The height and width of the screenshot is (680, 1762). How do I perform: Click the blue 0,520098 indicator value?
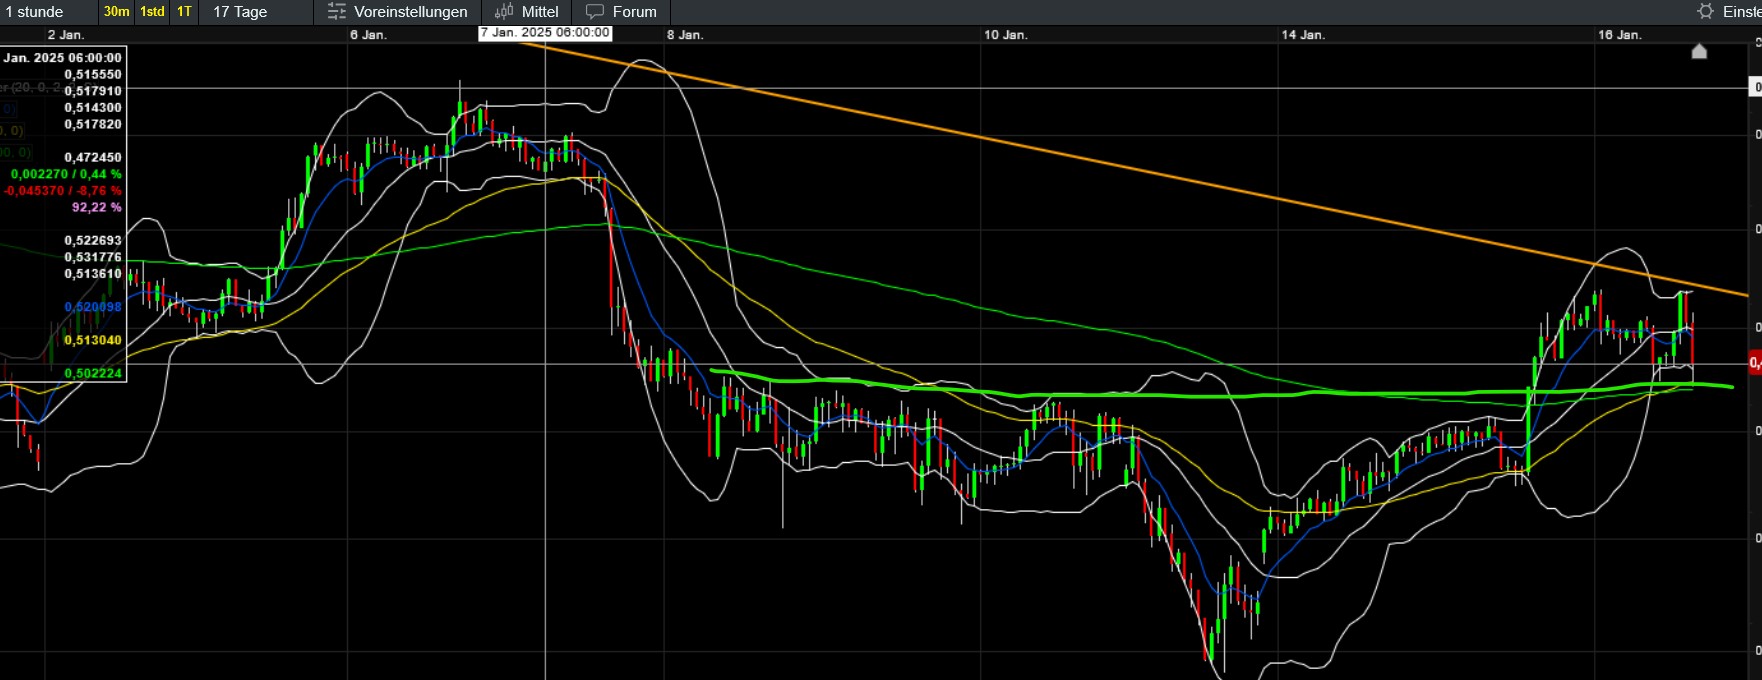[93, 307]
